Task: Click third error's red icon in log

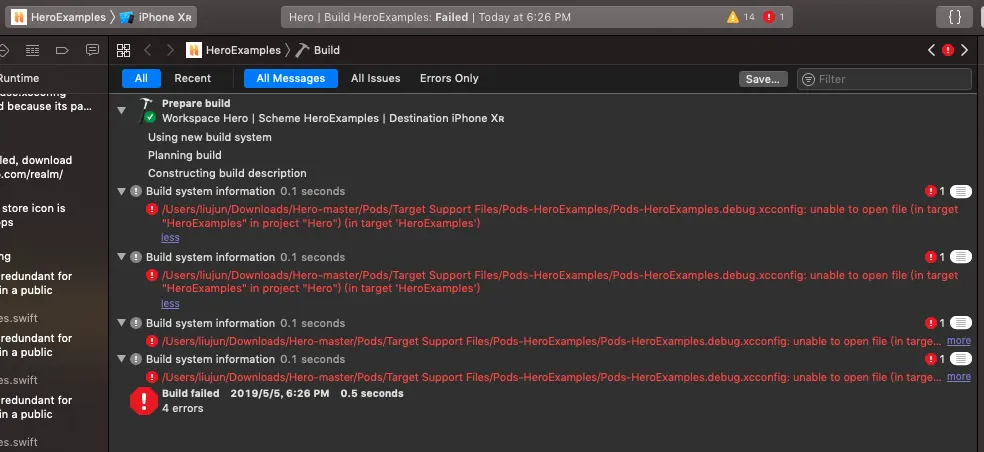Action: click(152, 341)
